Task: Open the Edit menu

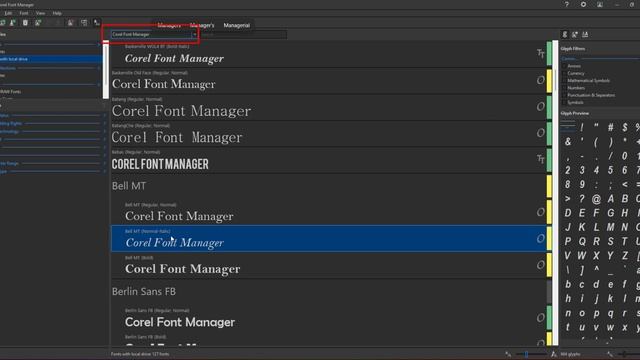Action: (8, 13)
